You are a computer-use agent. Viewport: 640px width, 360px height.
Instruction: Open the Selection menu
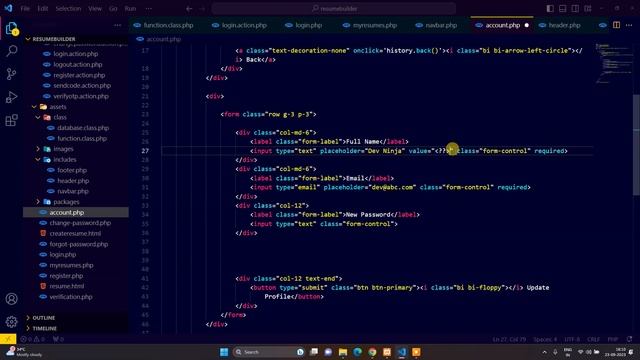pos(68,9)
